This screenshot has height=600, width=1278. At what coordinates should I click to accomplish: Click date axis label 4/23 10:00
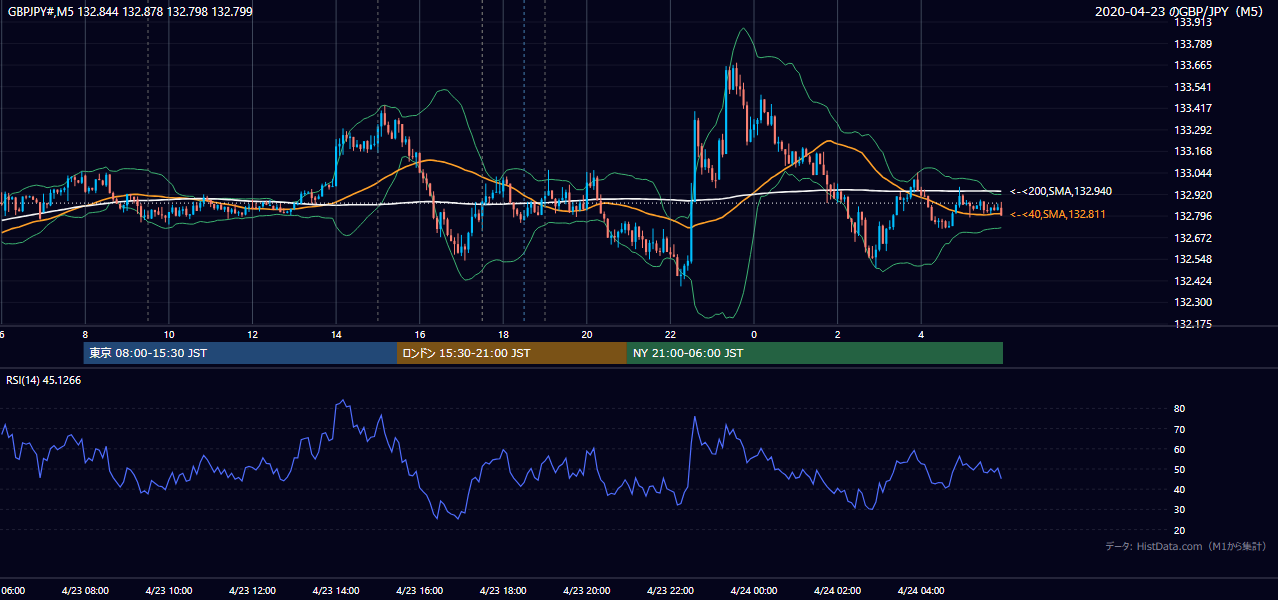point(168,591)
